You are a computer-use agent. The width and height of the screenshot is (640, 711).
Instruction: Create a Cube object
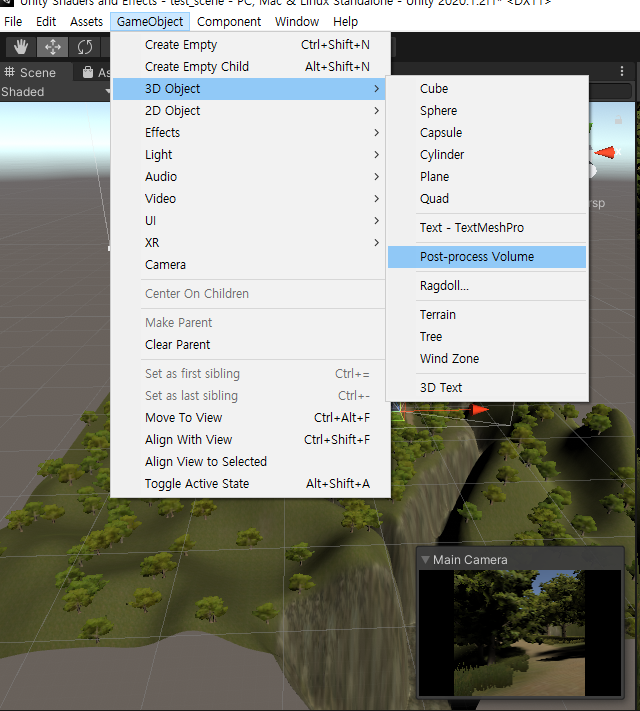point(487,89)
